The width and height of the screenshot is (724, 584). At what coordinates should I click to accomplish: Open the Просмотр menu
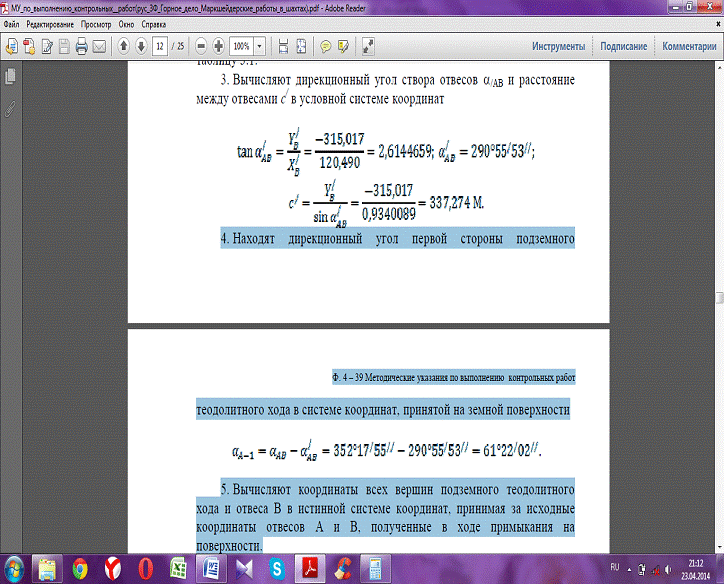[x=96, y=24]
